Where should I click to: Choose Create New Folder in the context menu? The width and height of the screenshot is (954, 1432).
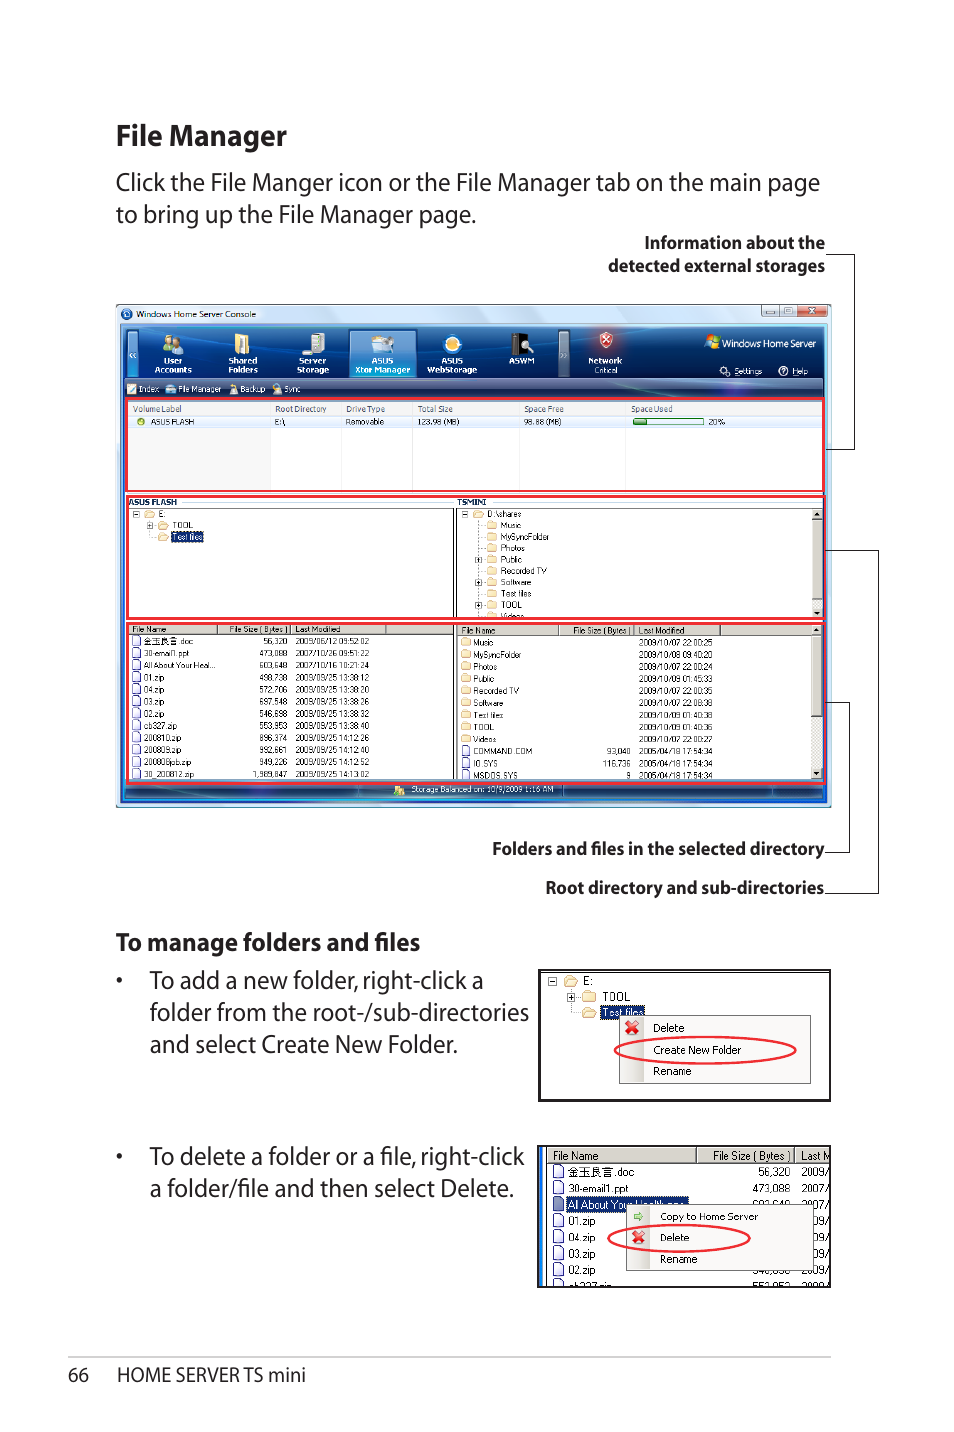pos(697,1050)
